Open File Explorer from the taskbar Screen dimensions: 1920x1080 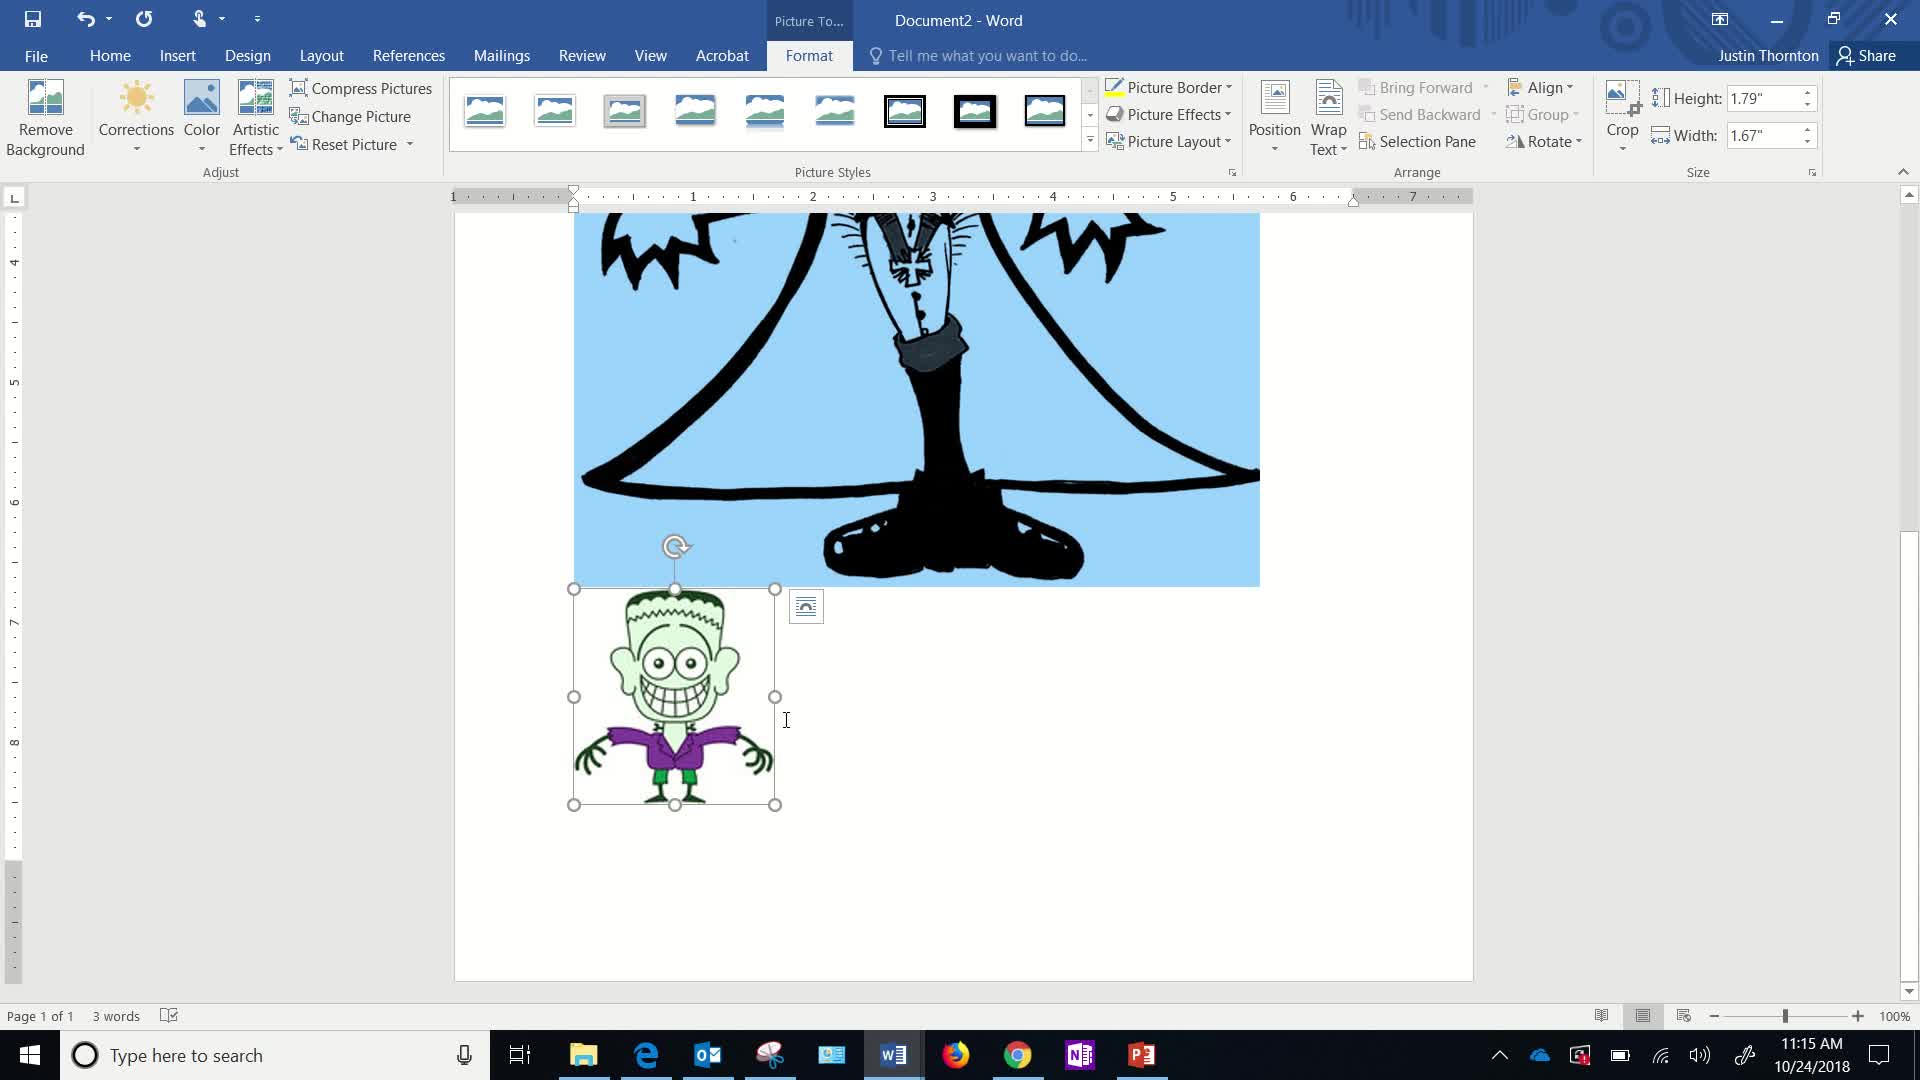point(583,1055)
